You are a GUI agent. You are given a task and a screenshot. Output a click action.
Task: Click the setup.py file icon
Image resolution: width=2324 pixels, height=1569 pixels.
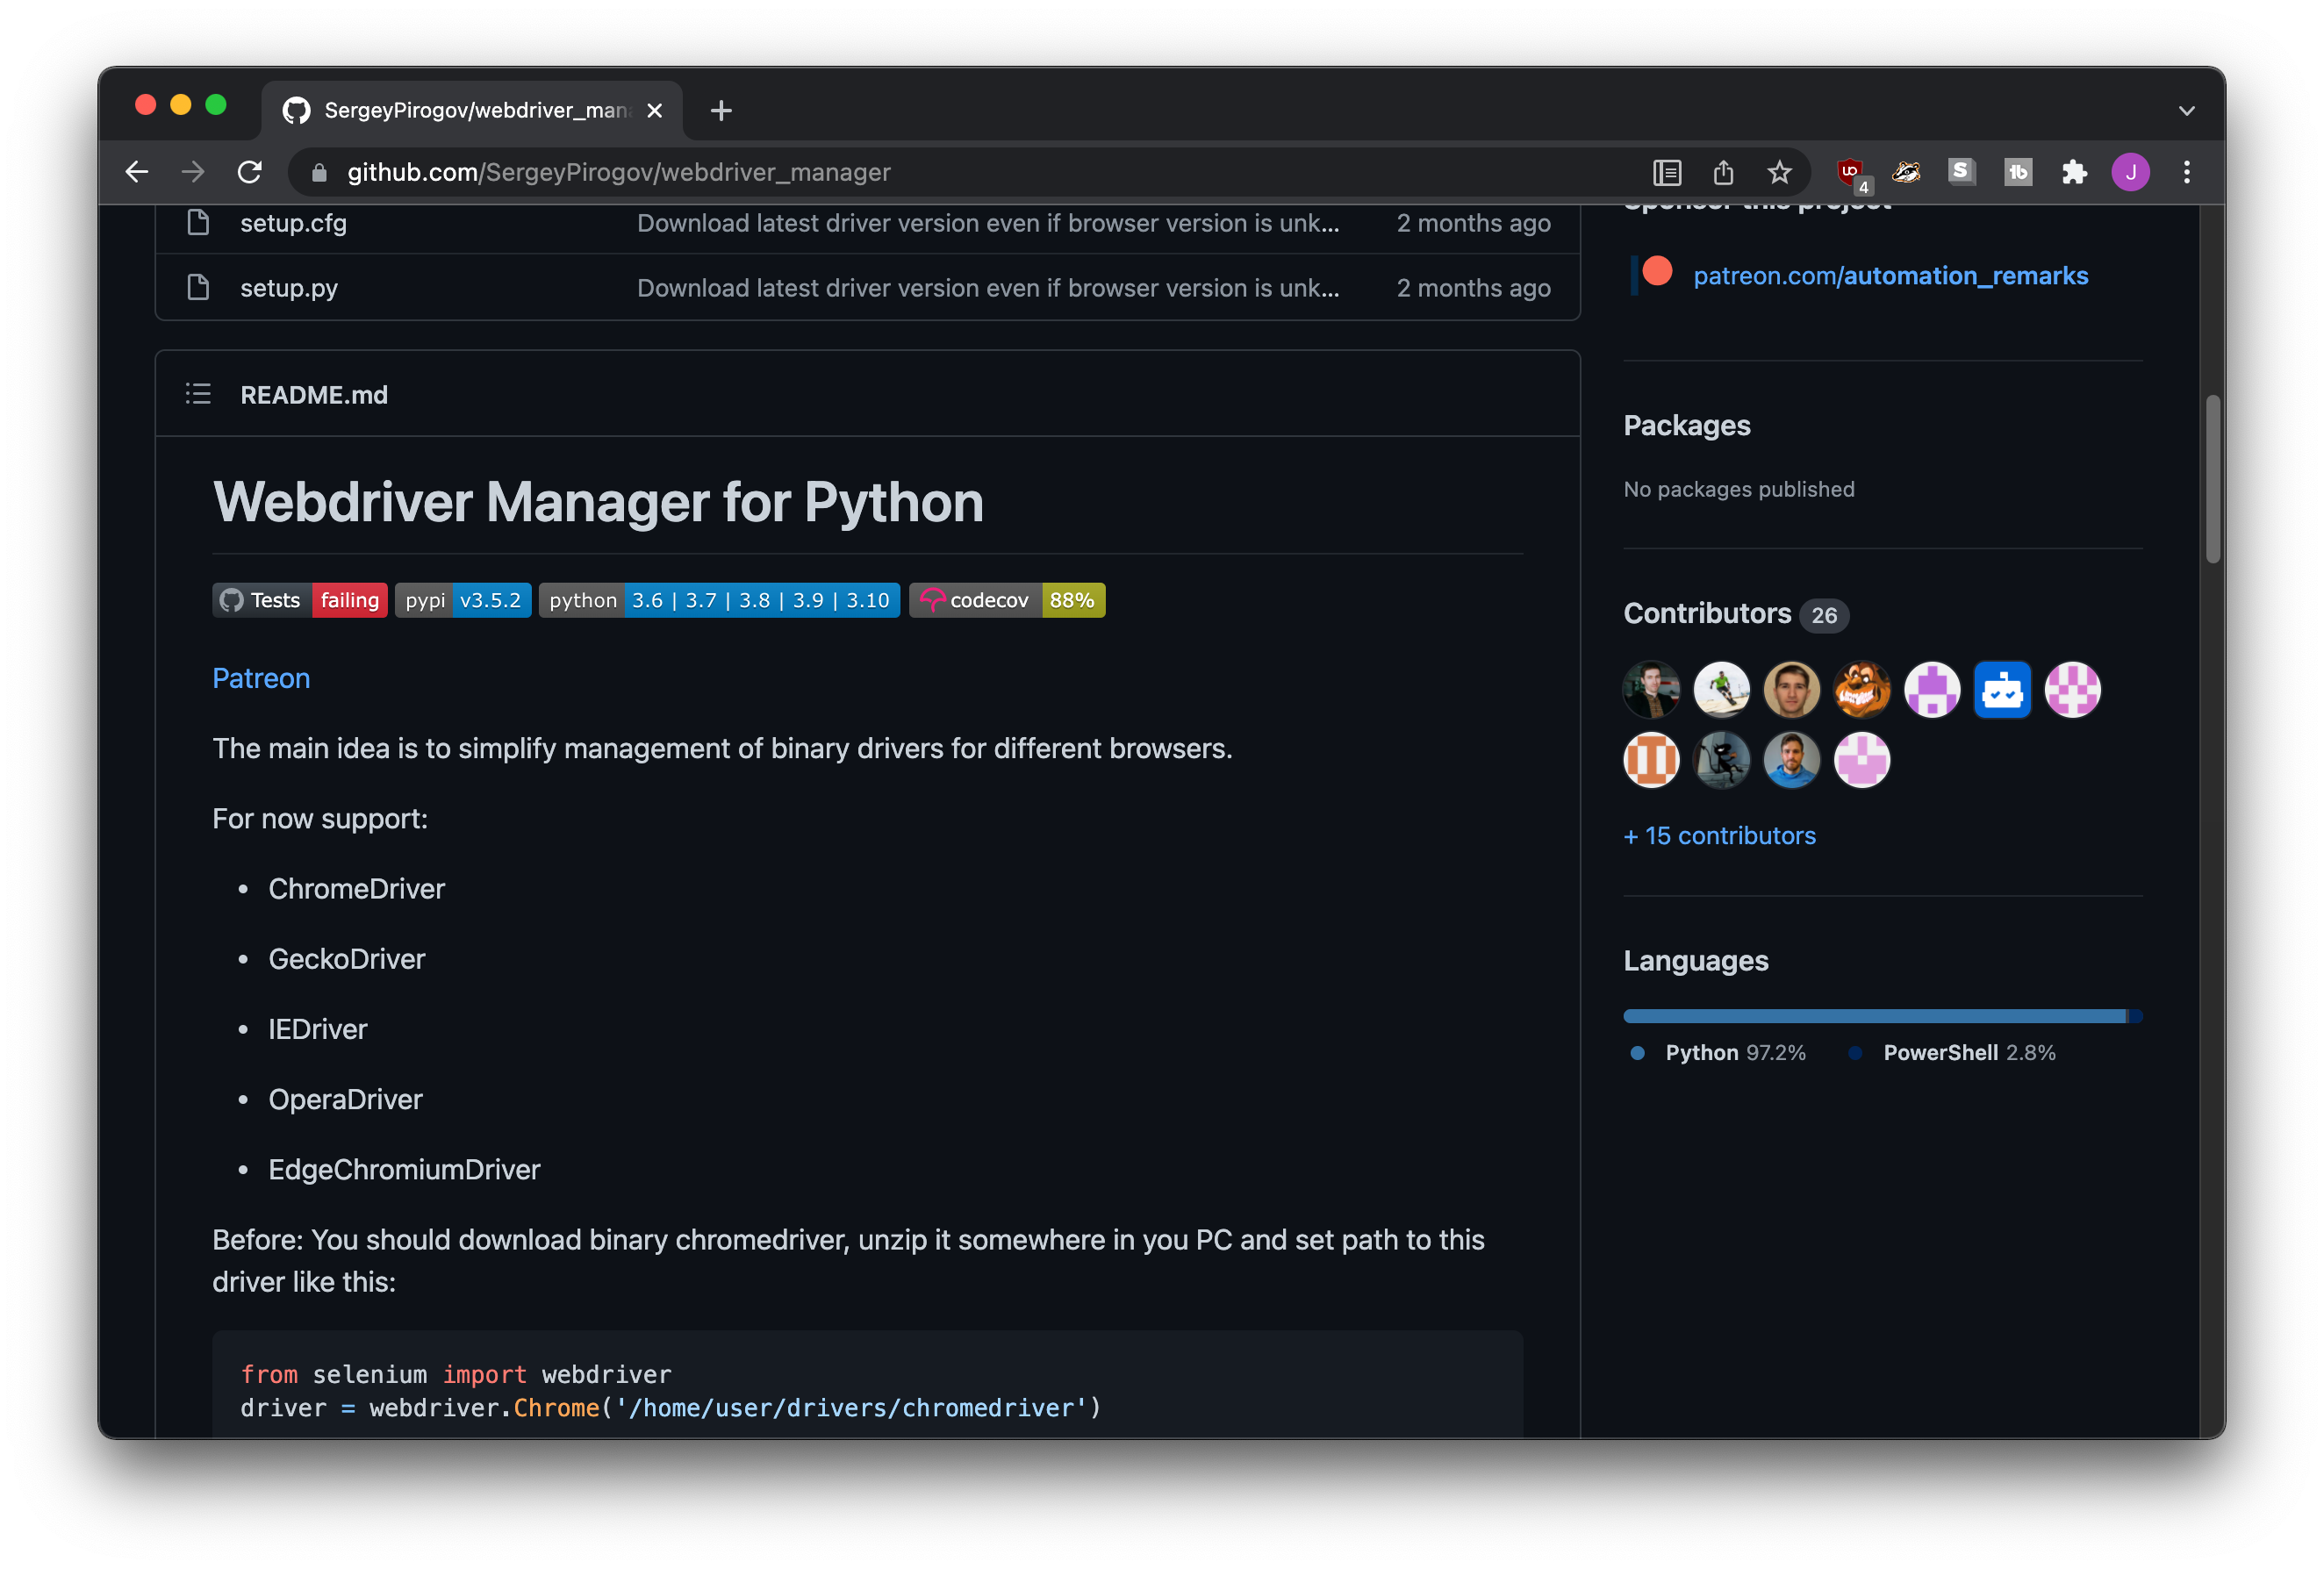197,287
